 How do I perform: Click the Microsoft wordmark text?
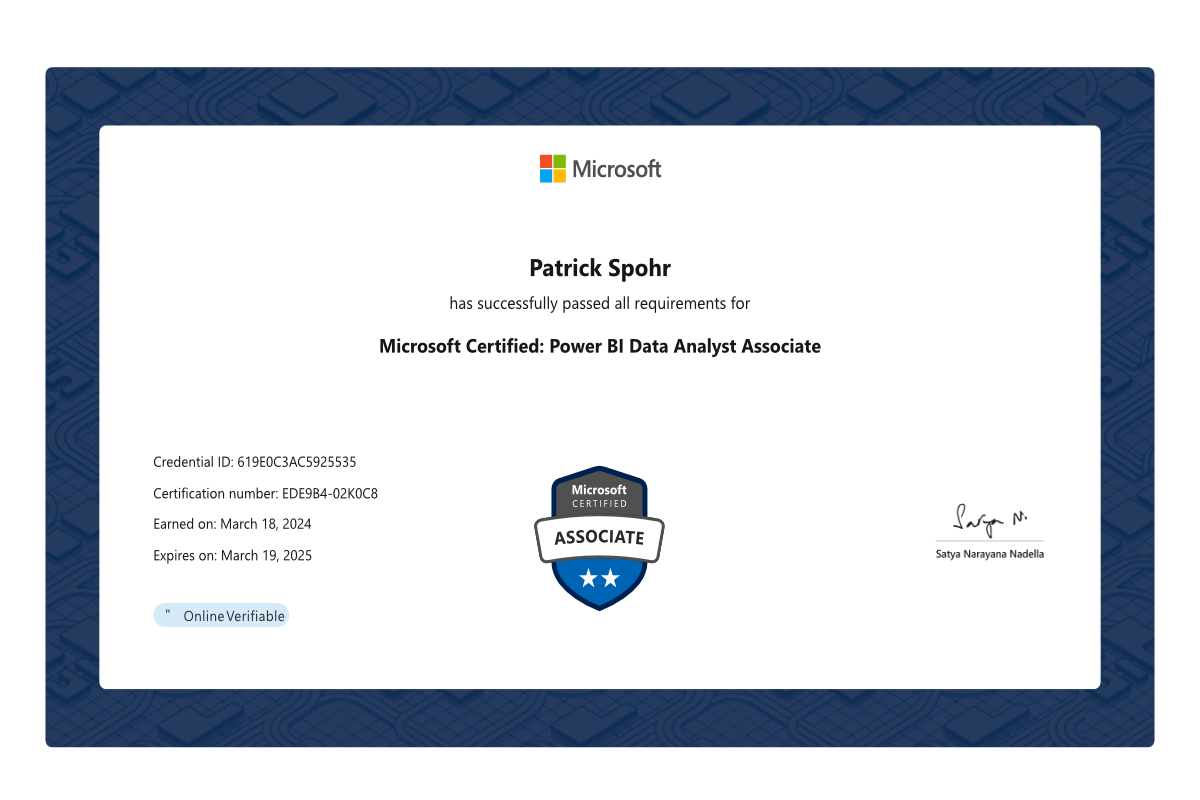click(x=616, y=169)
